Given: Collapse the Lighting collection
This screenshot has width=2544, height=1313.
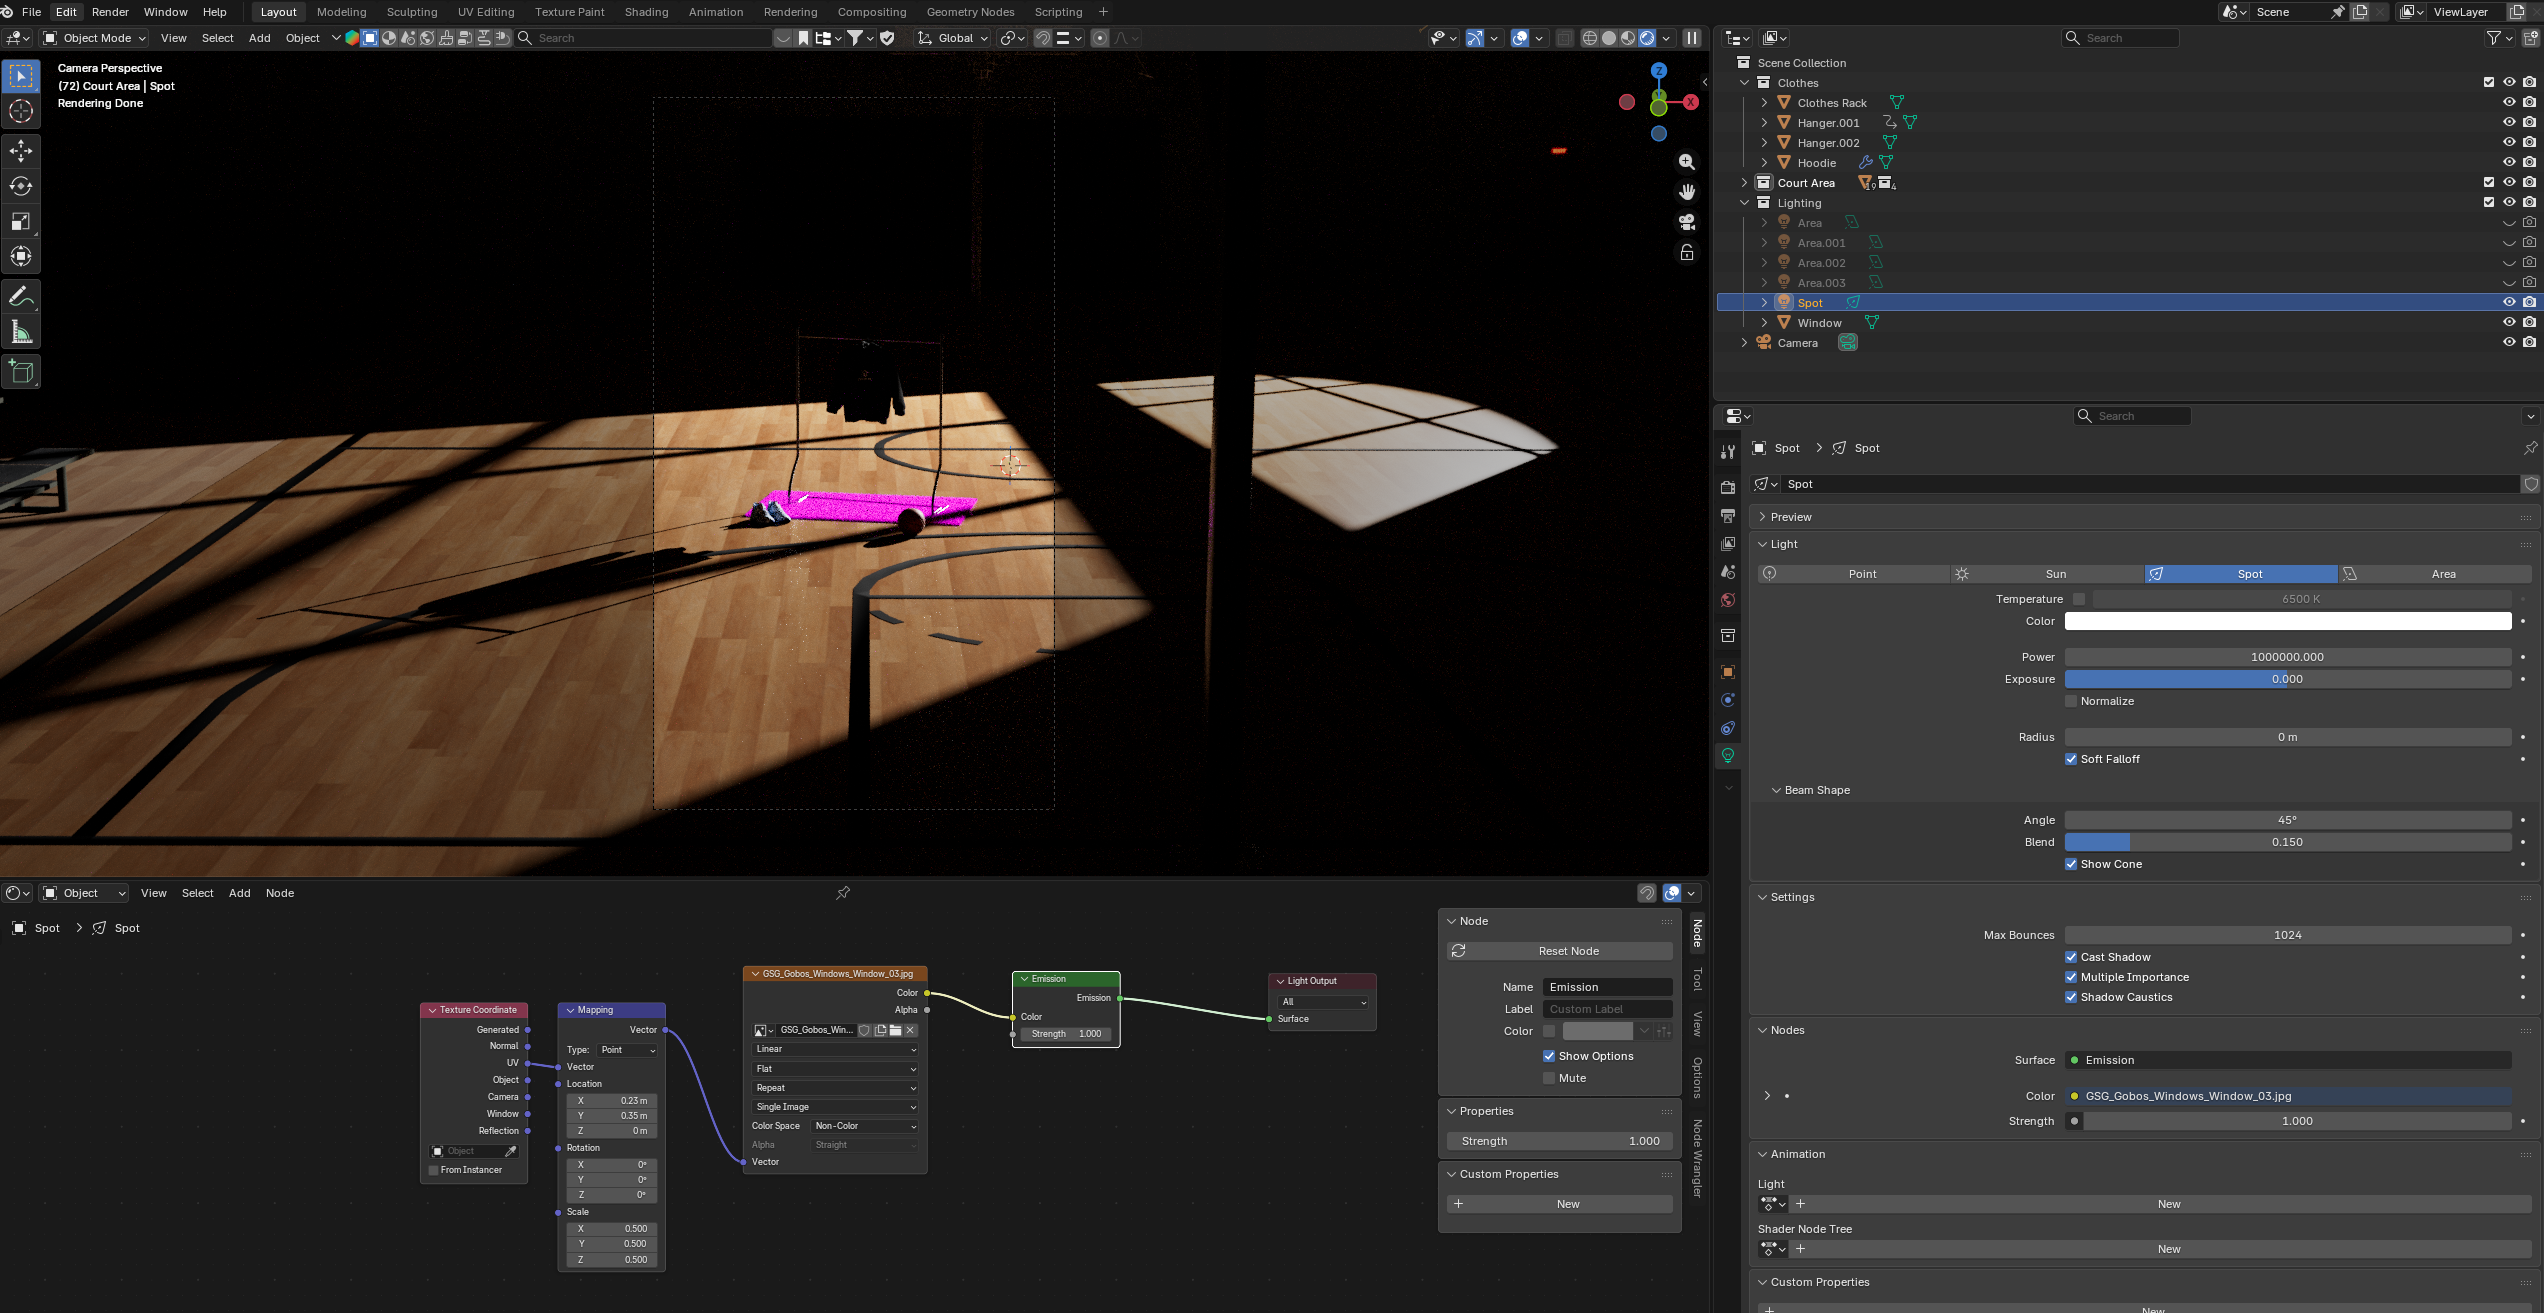Looking at the screenshot, I should coord(1745,203).
